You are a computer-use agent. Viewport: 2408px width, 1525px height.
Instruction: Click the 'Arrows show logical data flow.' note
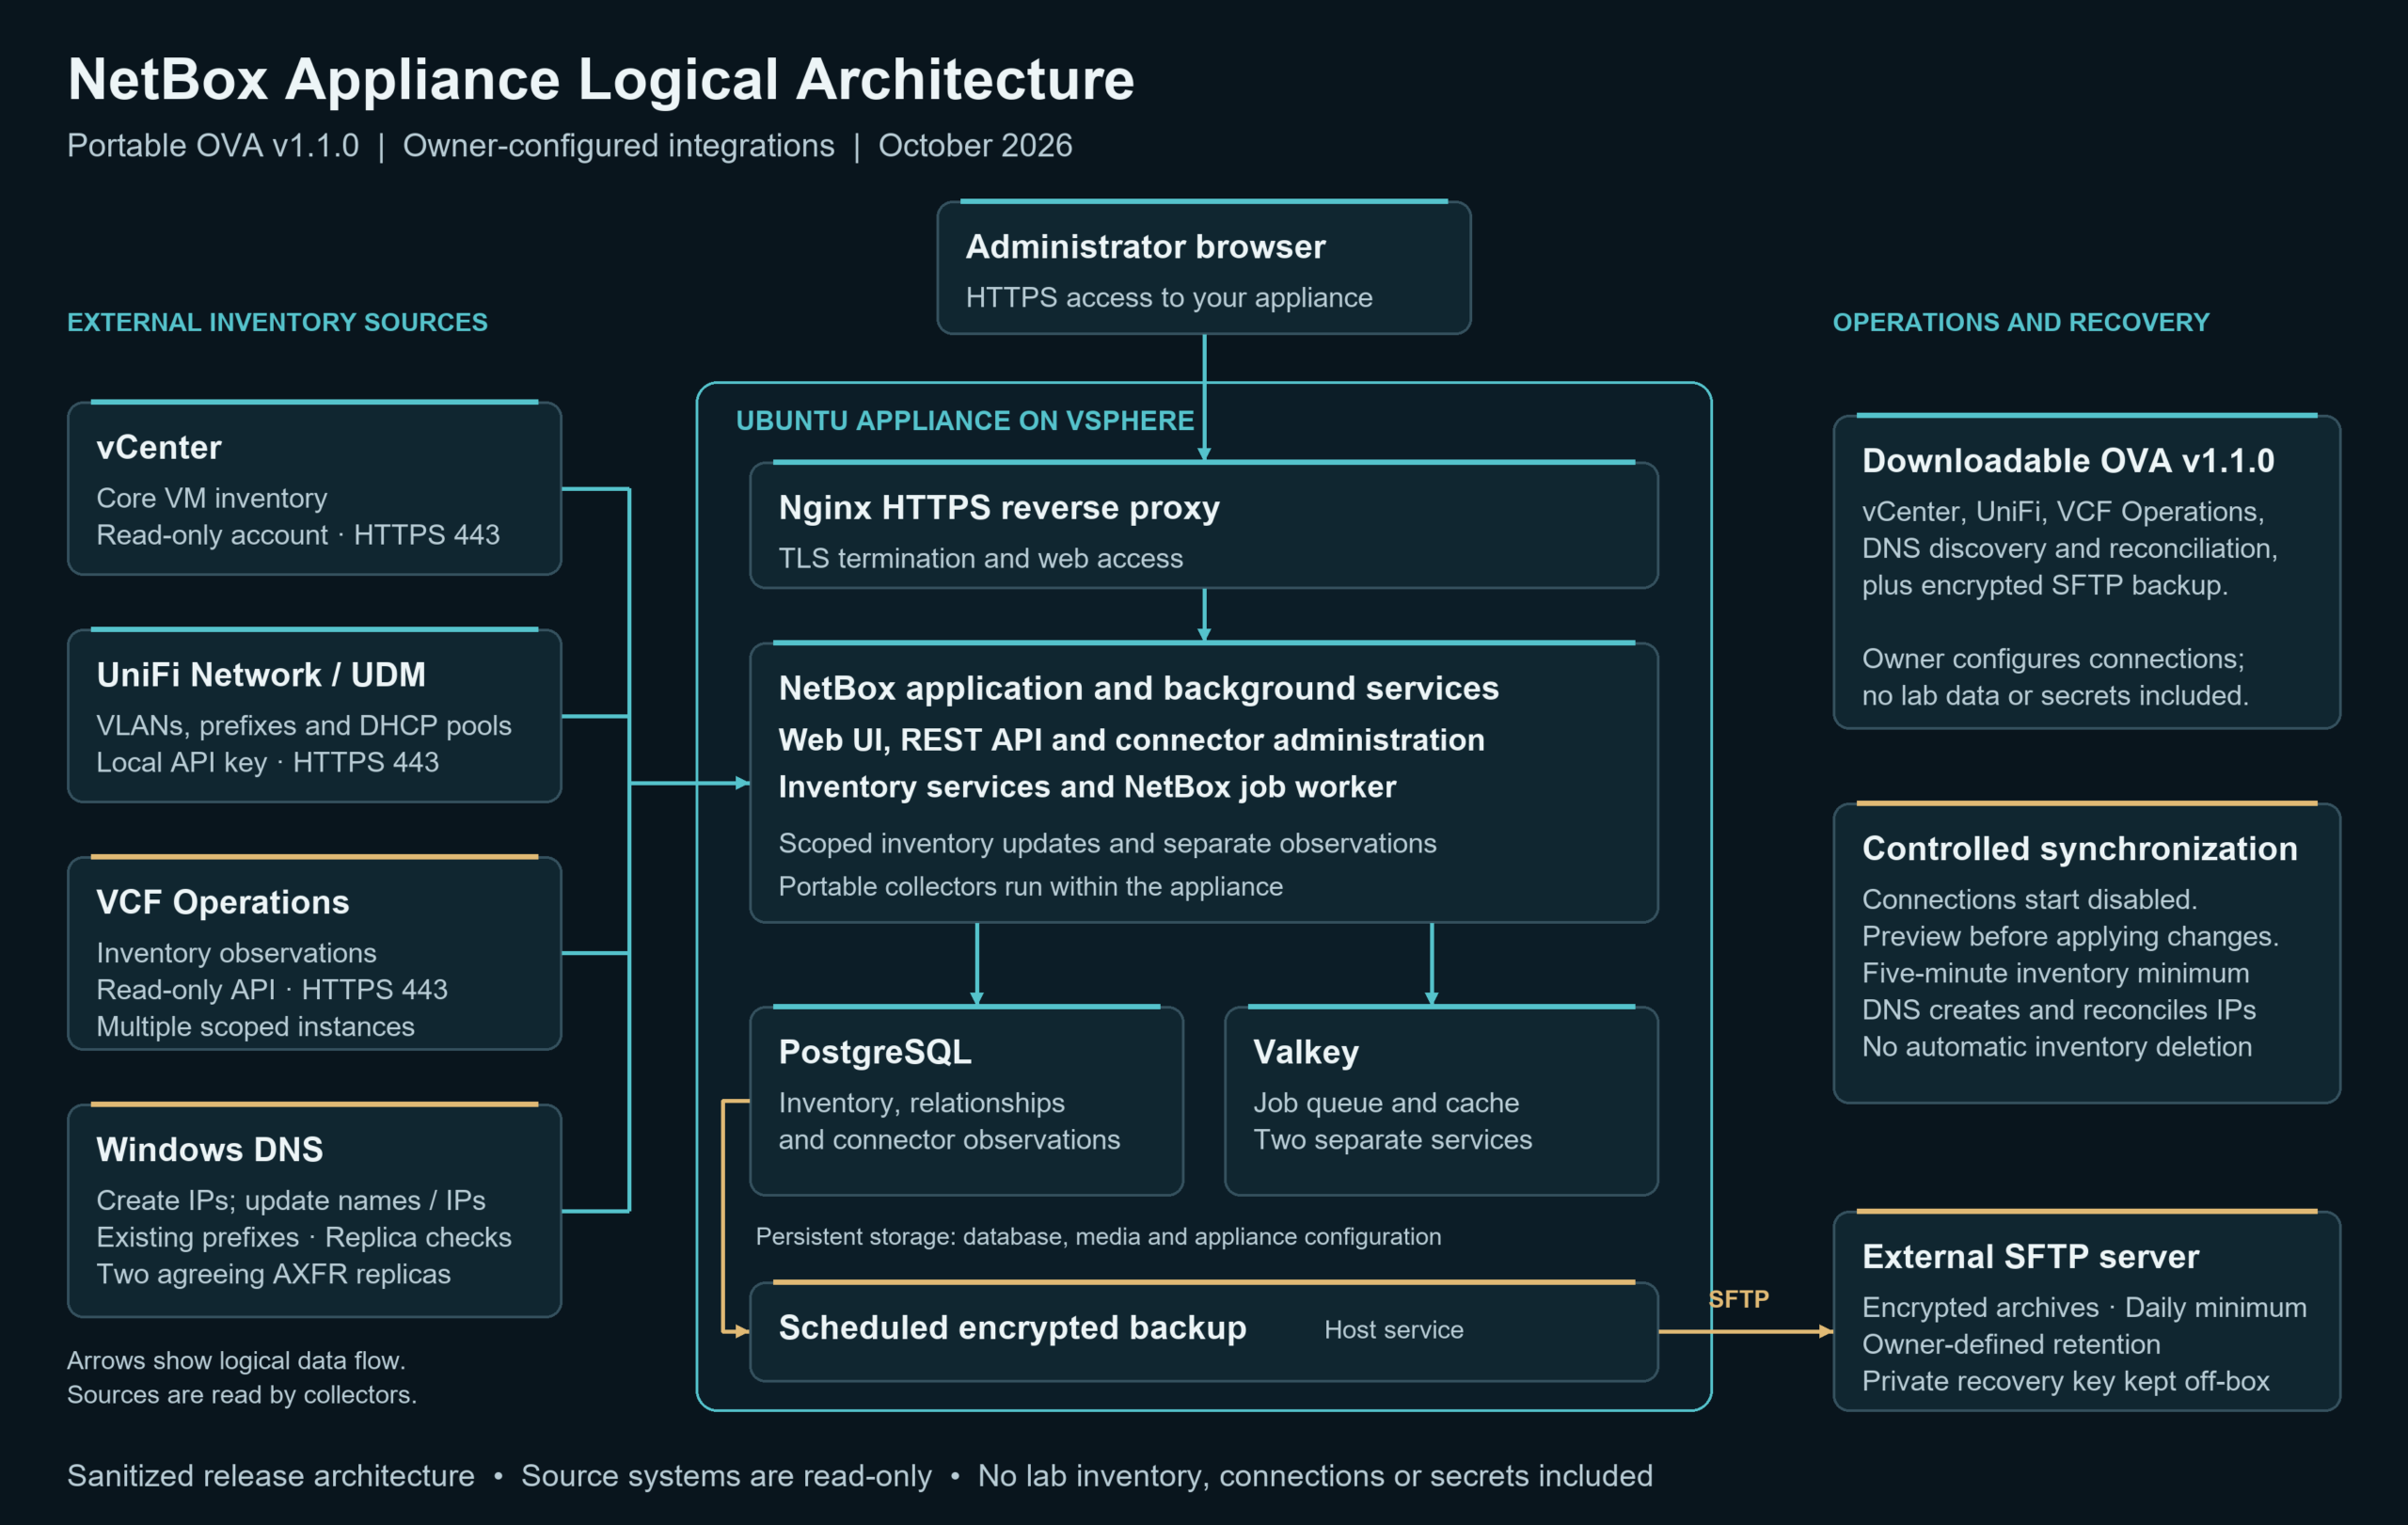pyautogui.click(x=236, y=1361)
